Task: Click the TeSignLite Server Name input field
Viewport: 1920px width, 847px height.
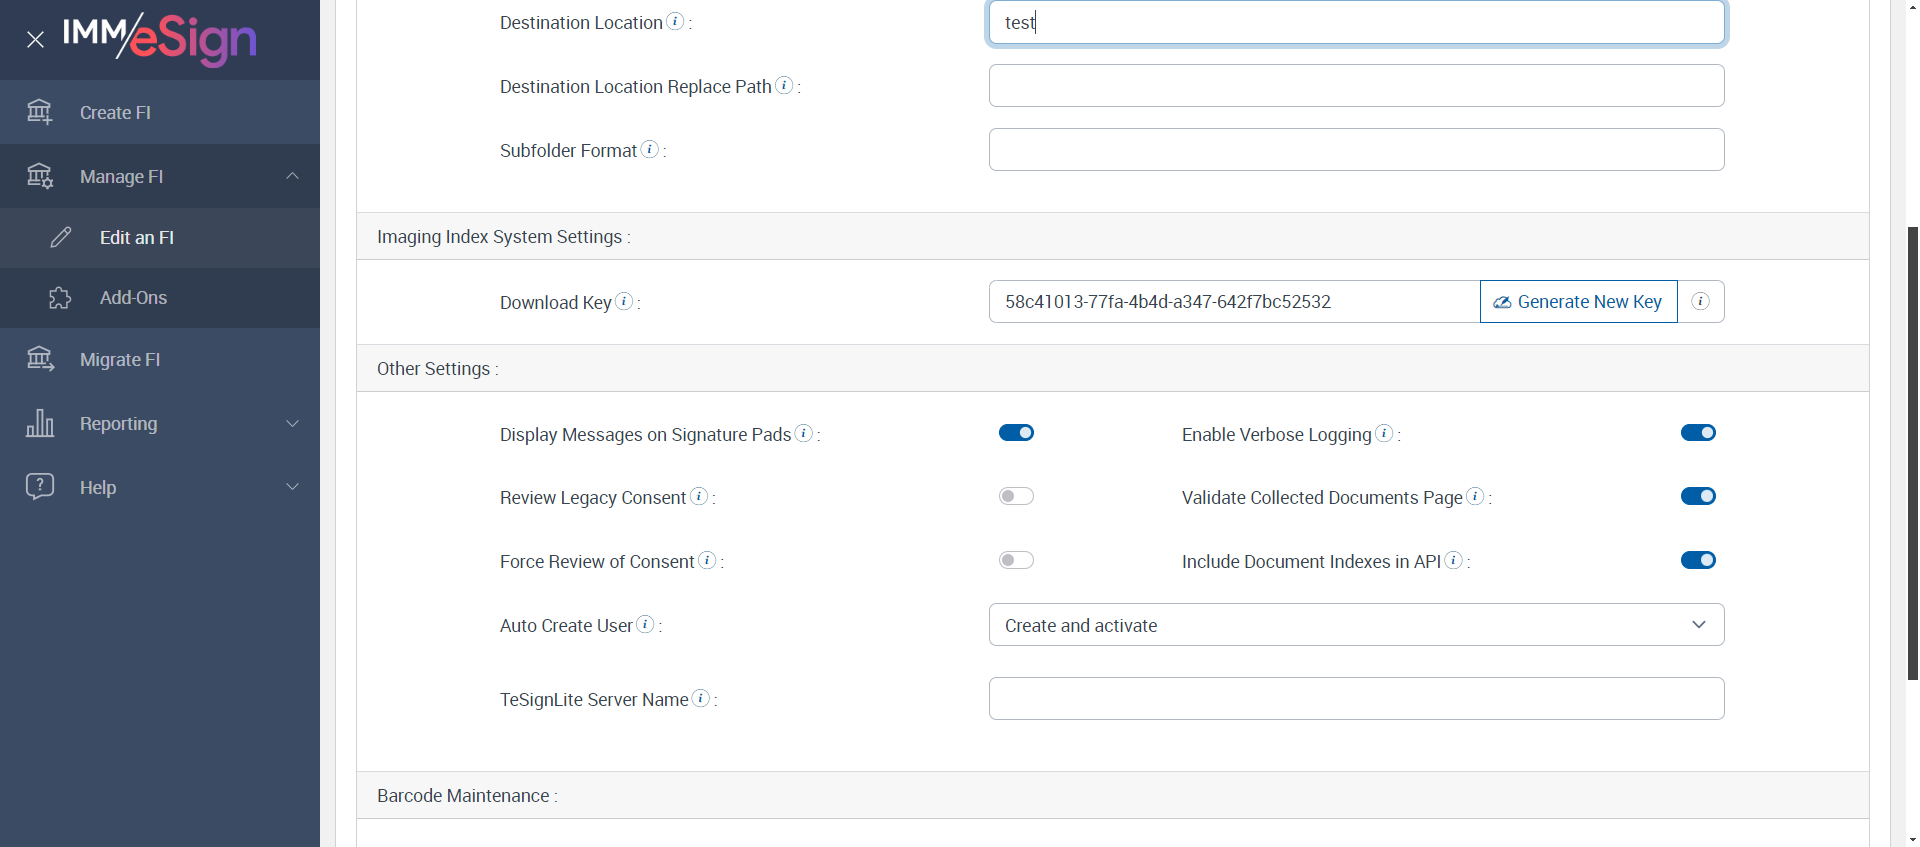Action: tap(1356, 699)
